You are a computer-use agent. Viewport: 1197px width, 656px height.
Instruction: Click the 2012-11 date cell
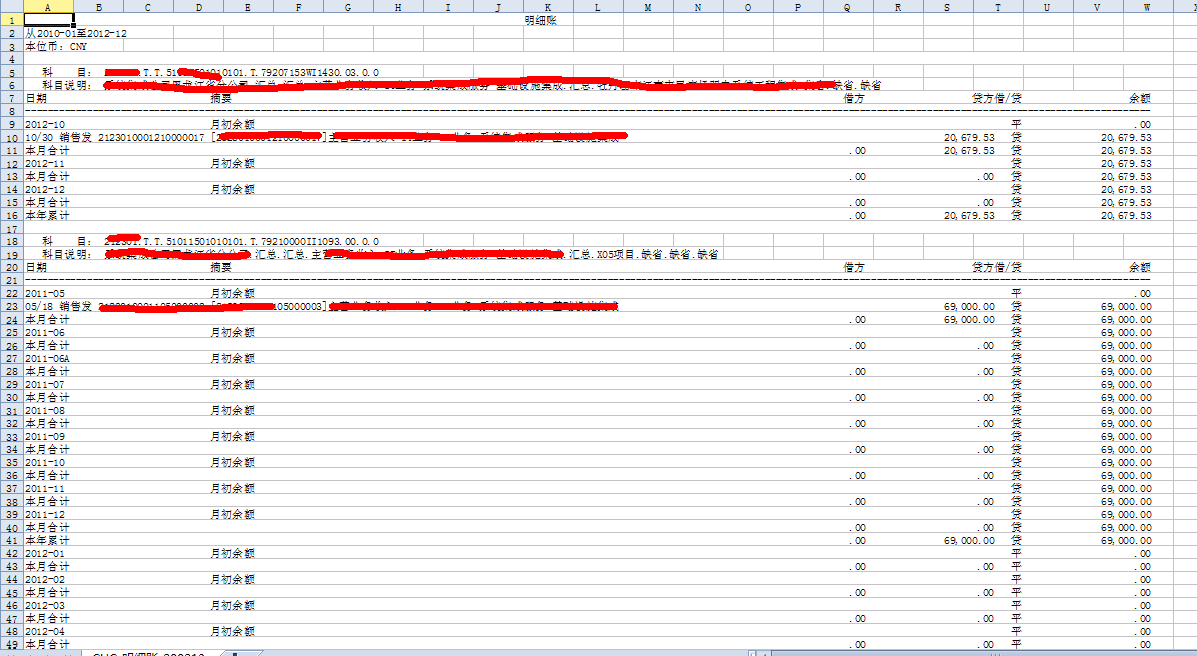pyautogui.click(x=45, y=163)
